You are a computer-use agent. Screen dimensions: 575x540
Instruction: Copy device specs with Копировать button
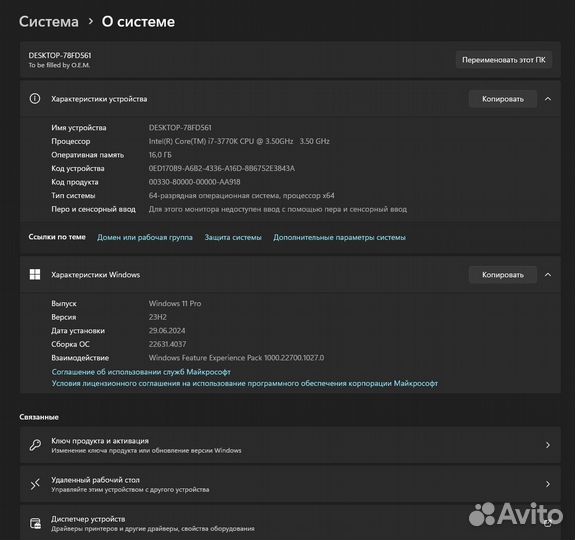(x=503, y=99)
